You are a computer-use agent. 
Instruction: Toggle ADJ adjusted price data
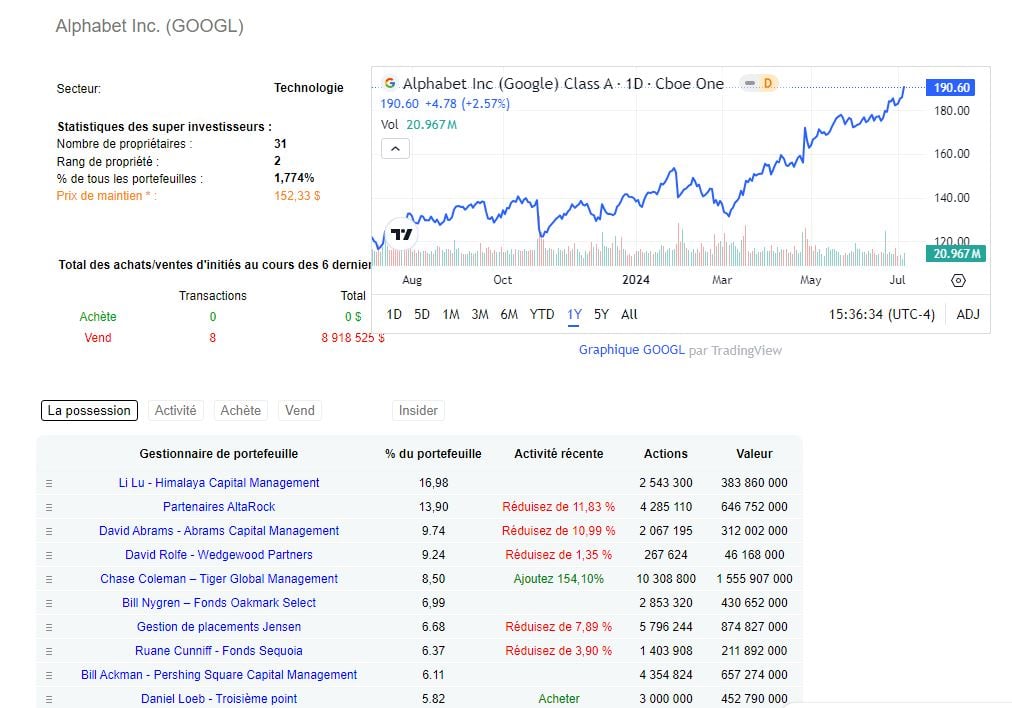click(968, 314)
